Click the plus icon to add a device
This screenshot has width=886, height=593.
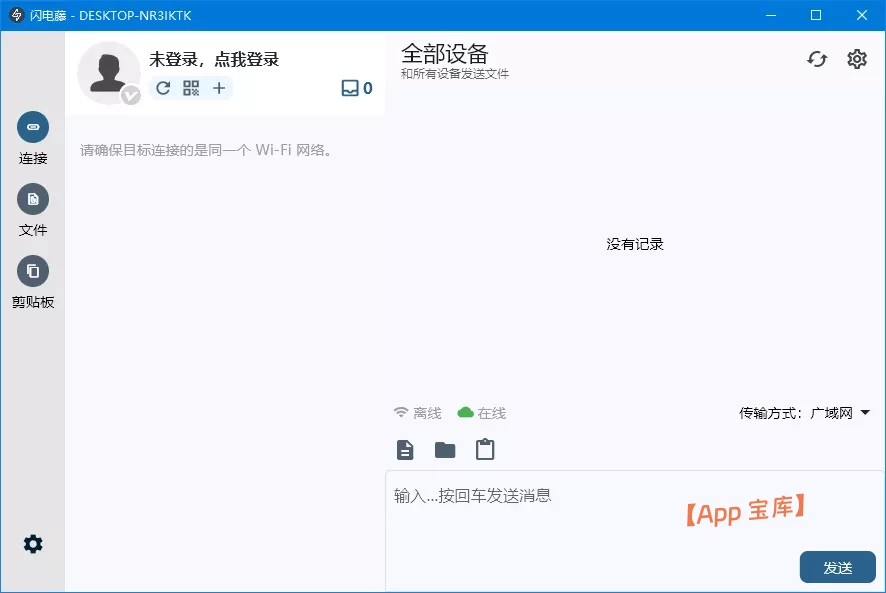coord(218,88)
